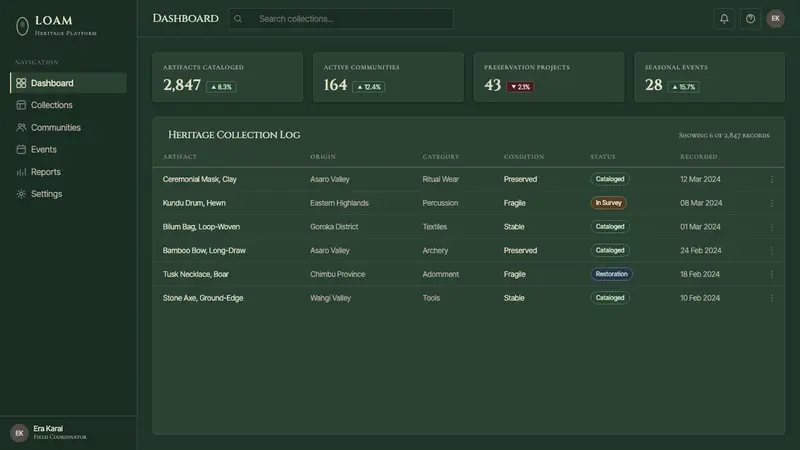Sort by Recorded column header

(x=698, y=157)
